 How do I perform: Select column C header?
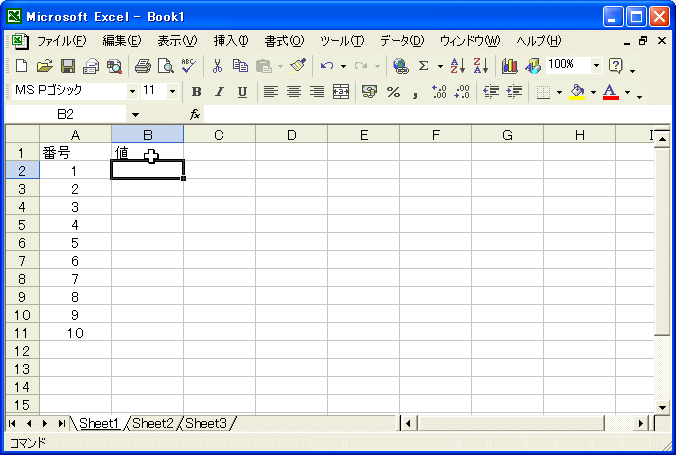[x=219, y=135]
